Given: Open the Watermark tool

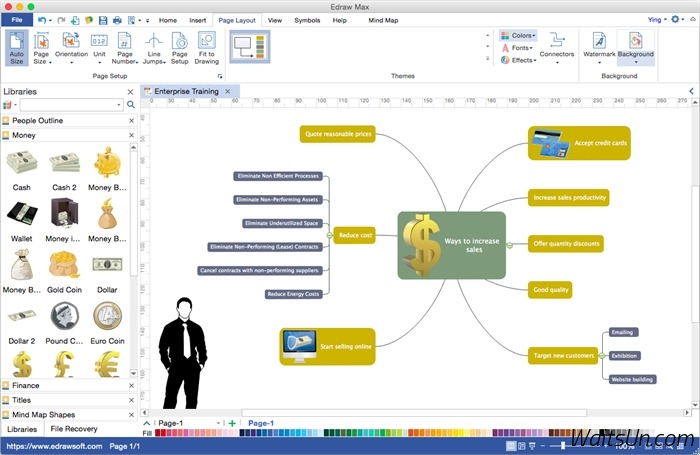Looking at the screenshot, I should tap(599, 46).
